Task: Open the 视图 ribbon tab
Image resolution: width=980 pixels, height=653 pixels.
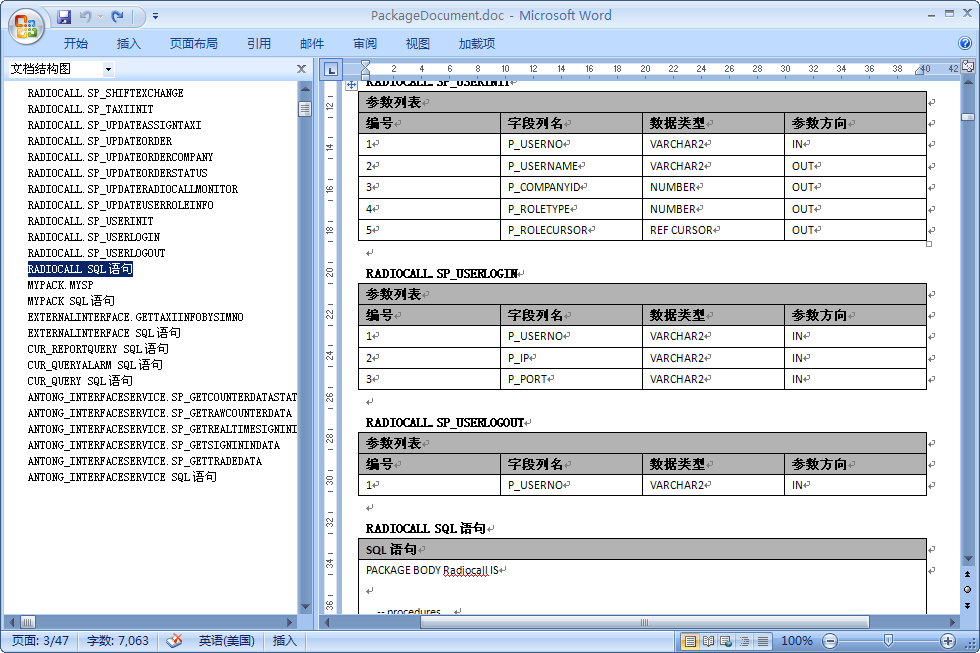Action: 418,44
